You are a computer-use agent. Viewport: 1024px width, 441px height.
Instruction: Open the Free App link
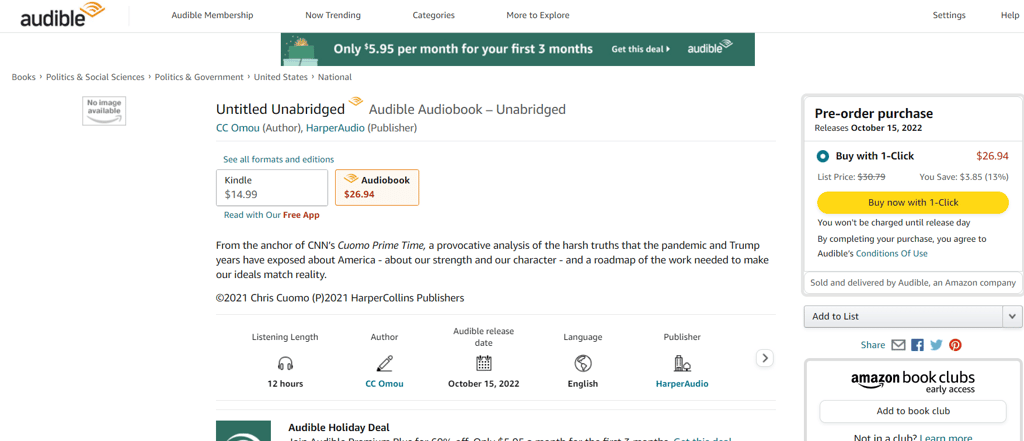(301, 215)
